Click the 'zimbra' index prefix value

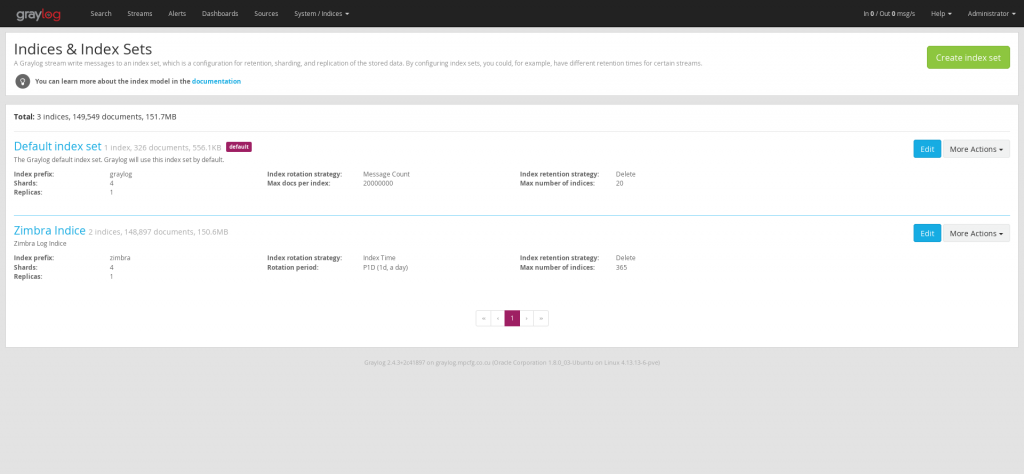click(x=120, y=258)
